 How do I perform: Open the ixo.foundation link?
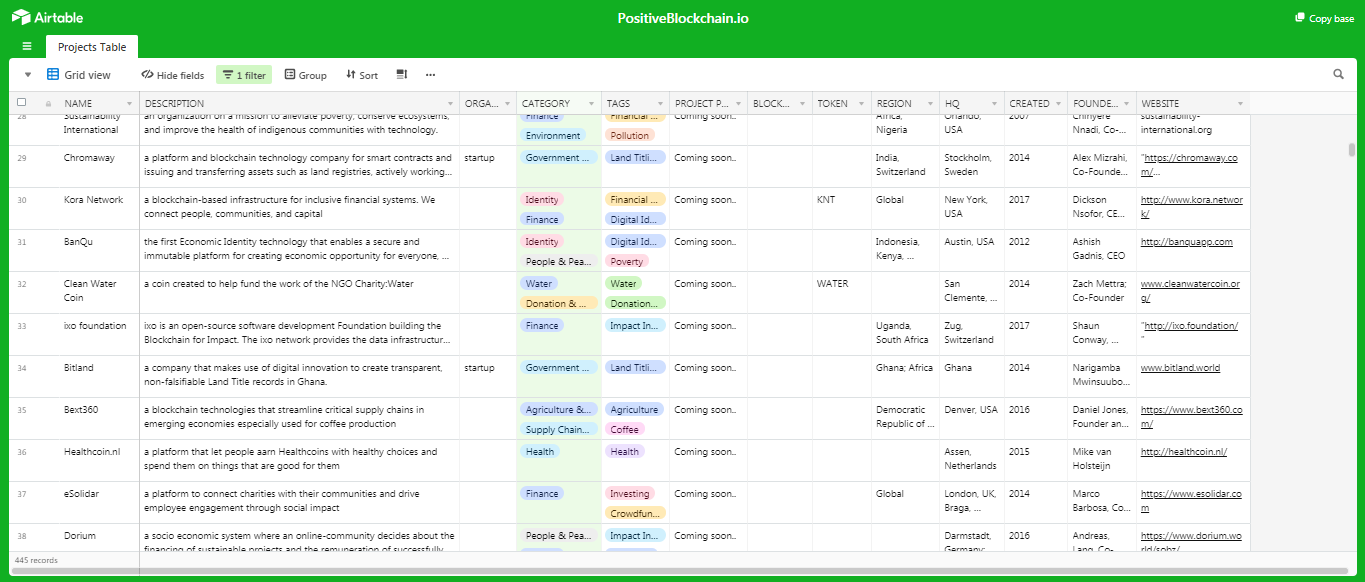click(x=1191, y=326)
